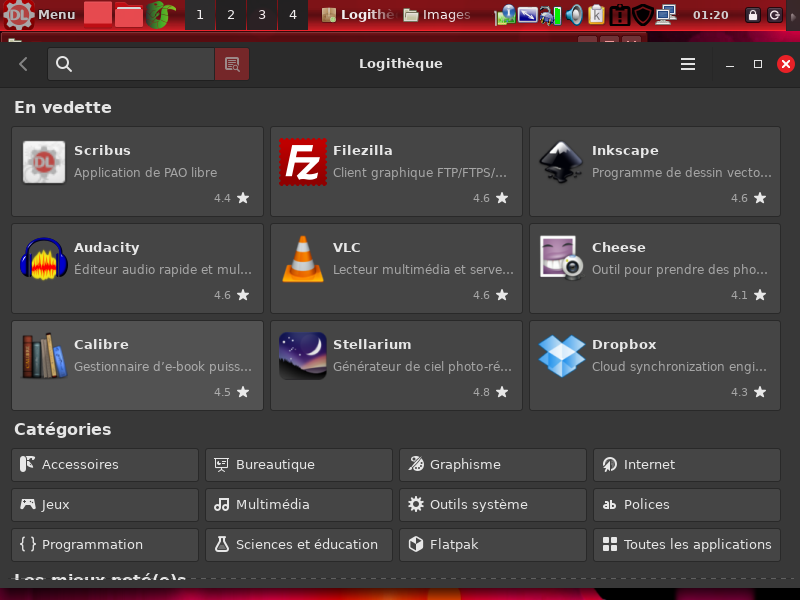Click the Inkscape application icon
The width and height of the screenshot is (800, 600).
click(562, 162)
